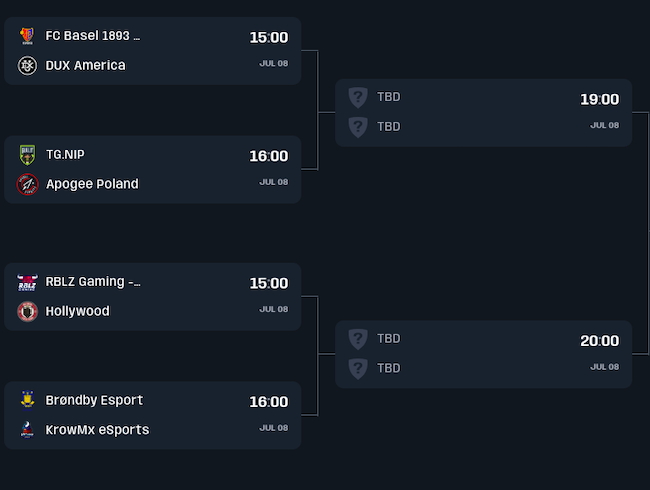Click the Hollywood team logo
This screenshot has height=490, width=650.
[27, 311]
